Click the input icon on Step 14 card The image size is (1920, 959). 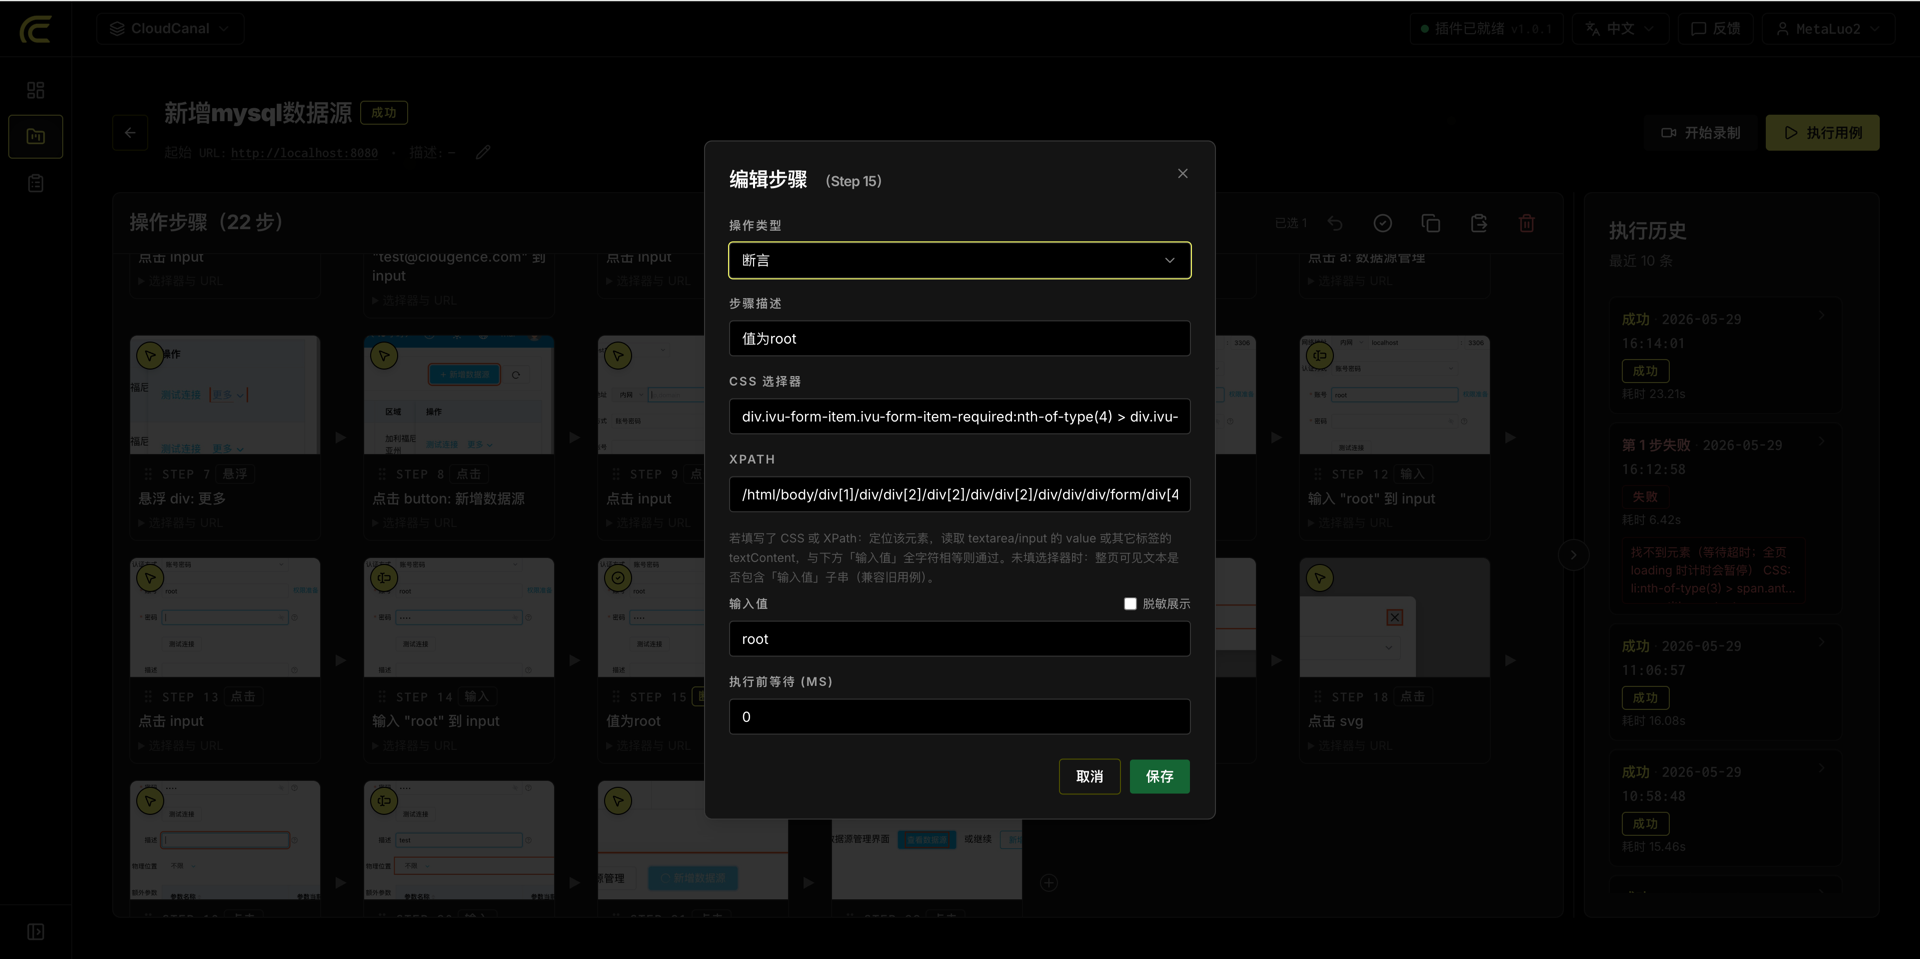(384, 578)
